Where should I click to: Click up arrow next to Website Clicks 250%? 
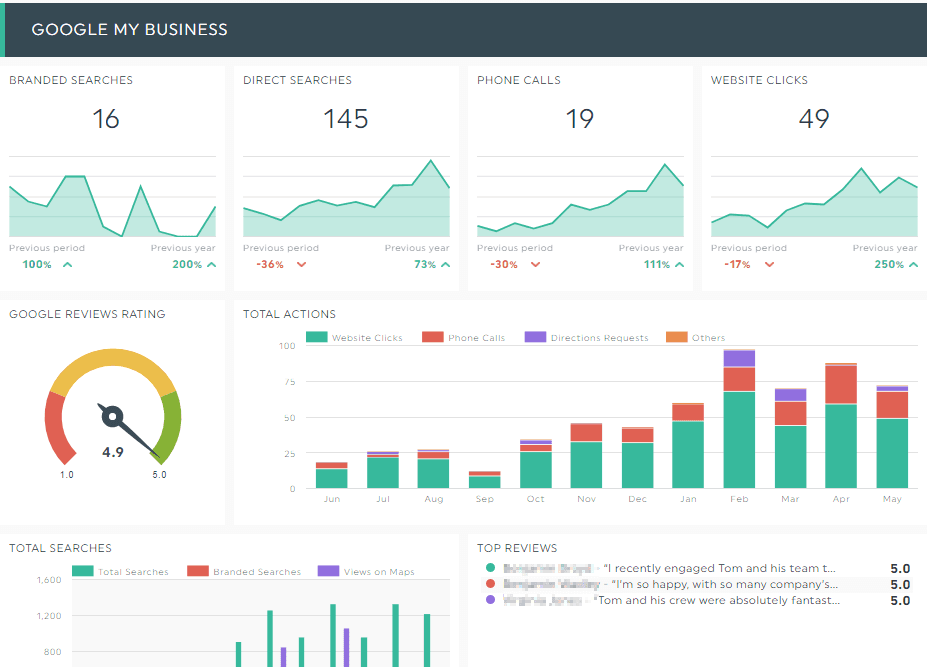[913, 264]
